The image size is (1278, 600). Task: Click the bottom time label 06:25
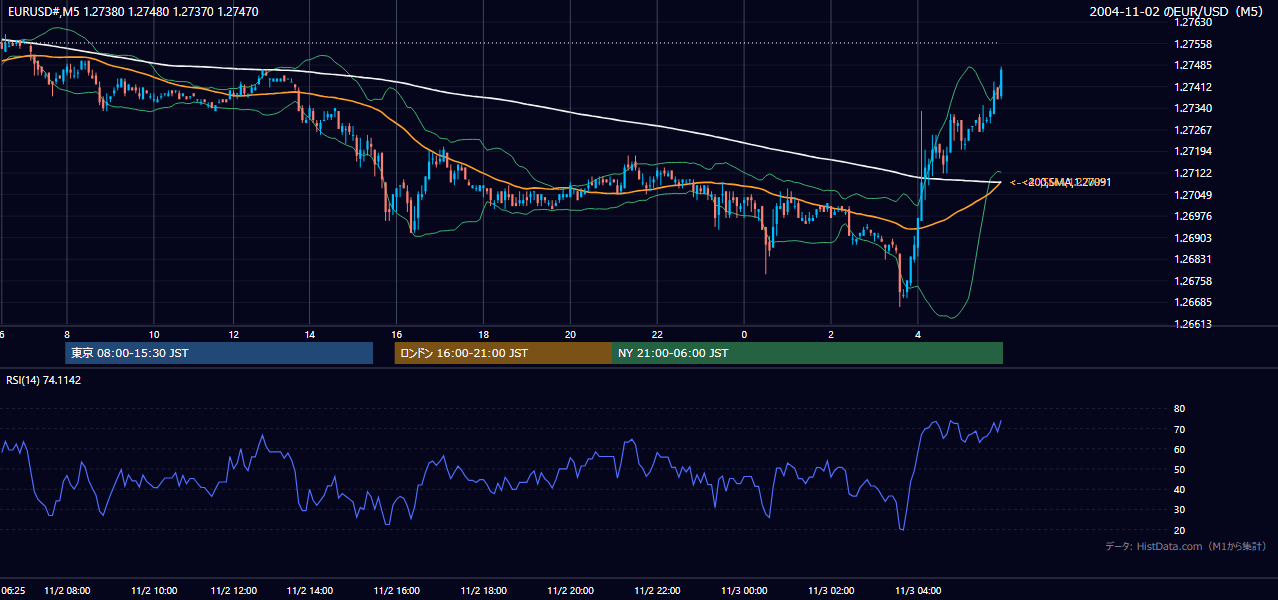point(13,590)
